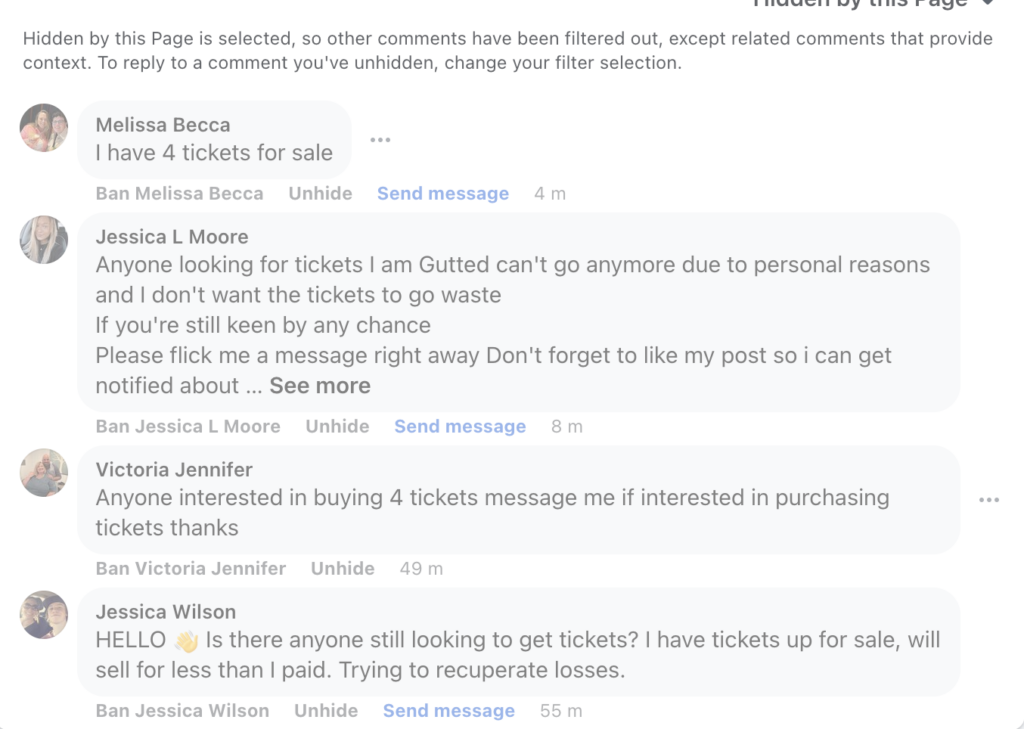Unhide Melissa Becca's comment
This screenshot has width=1024, height=729.
[x=320, y=194]
